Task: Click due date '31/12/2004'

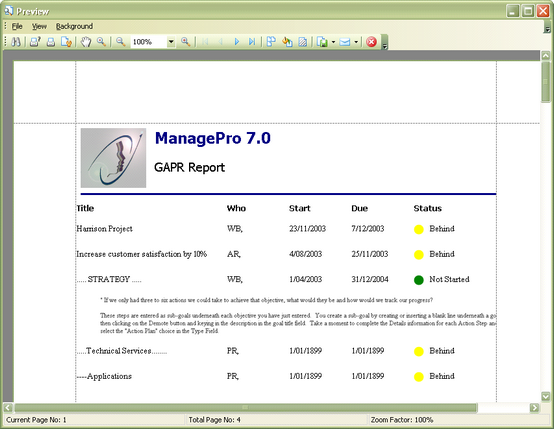Action: 370,279
